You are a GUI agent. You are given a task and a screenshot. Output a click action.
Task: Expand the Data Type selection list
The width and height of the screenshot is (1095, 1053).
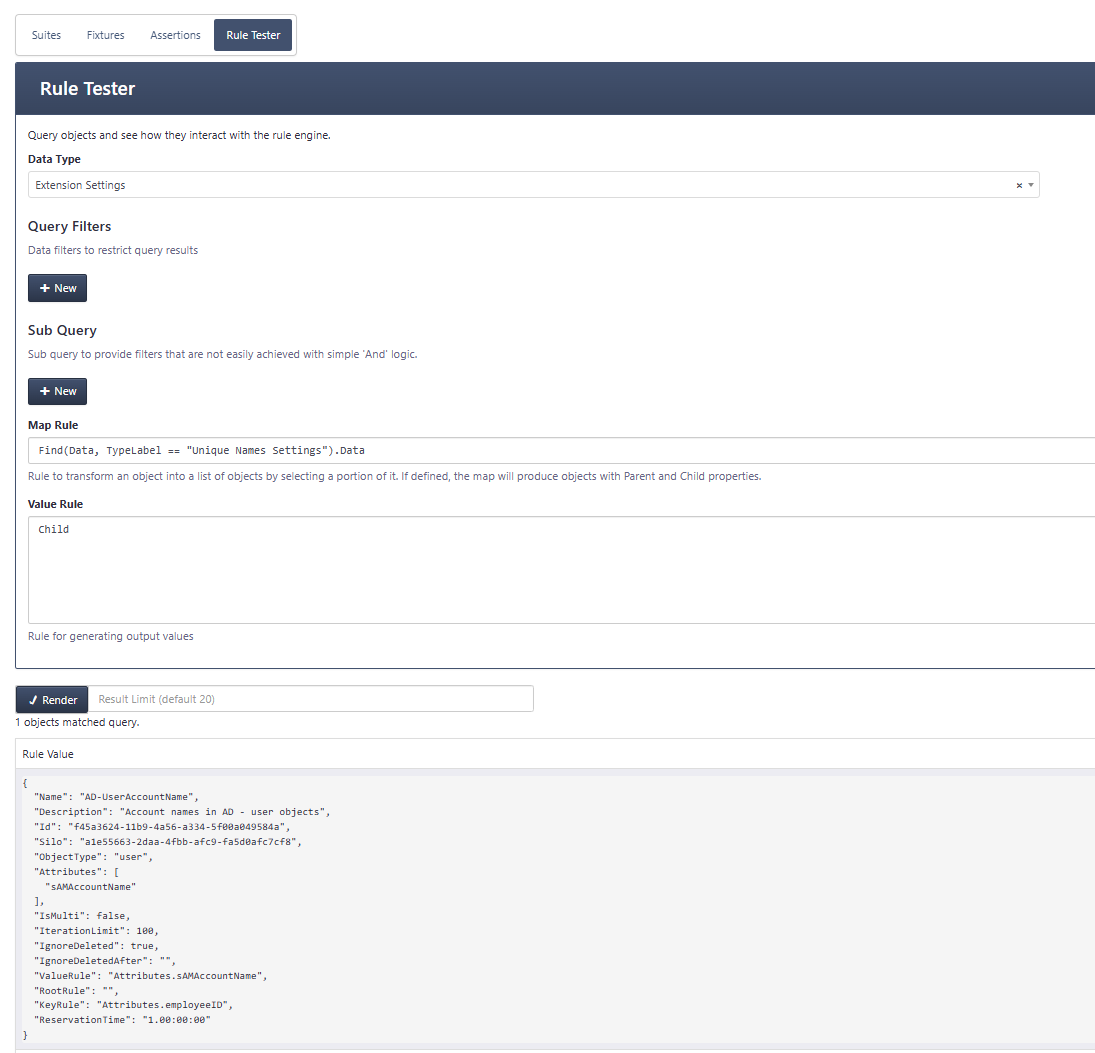coord(1031,185)
